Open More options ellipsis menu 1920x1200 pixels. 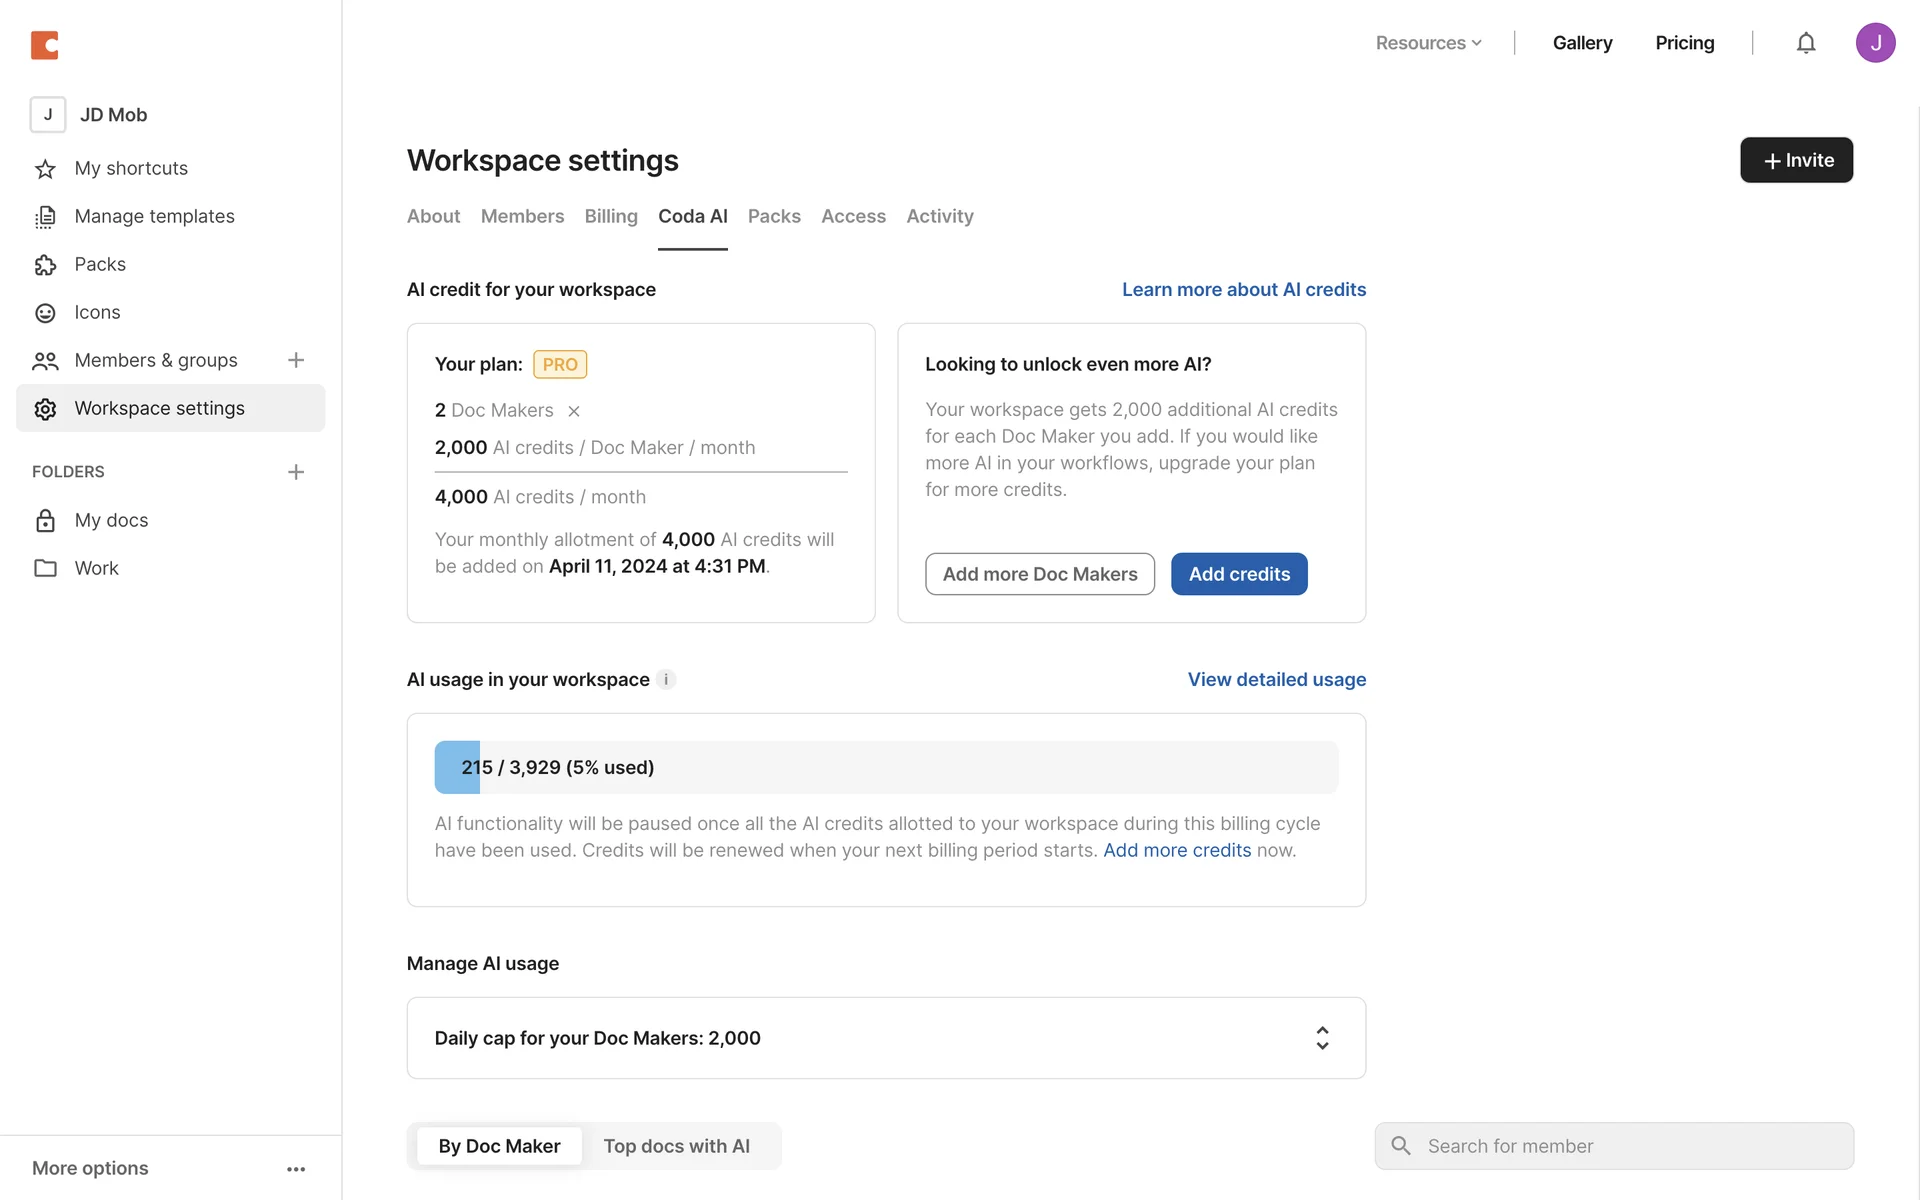click(296, 1169)
